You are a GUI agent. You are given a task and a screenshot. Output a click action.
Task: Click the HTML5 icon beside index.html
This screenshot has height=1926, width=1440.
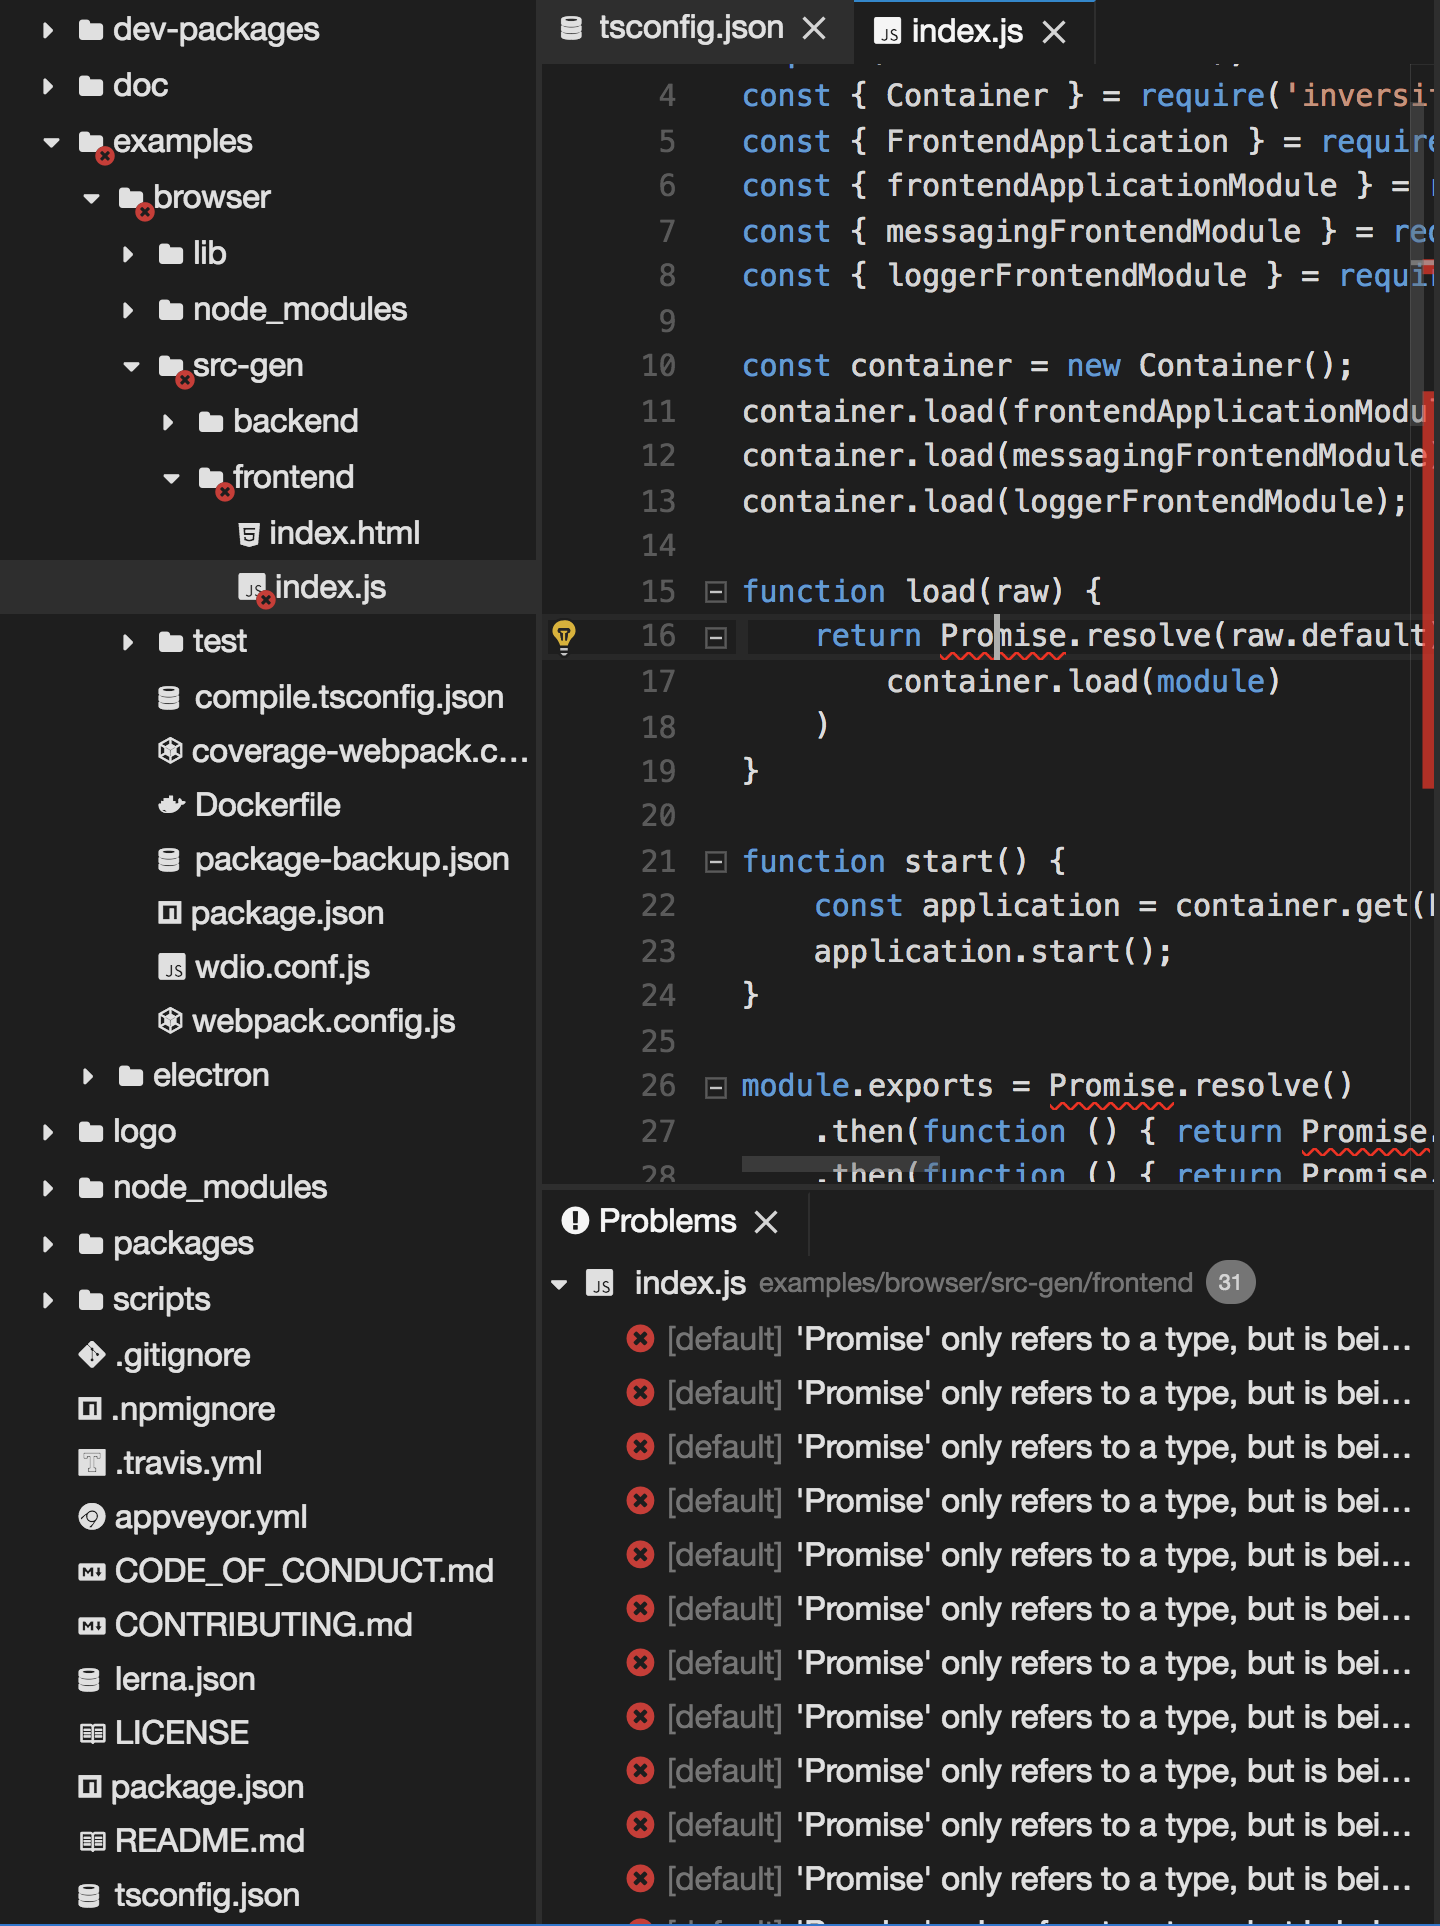tap(249, 534)
